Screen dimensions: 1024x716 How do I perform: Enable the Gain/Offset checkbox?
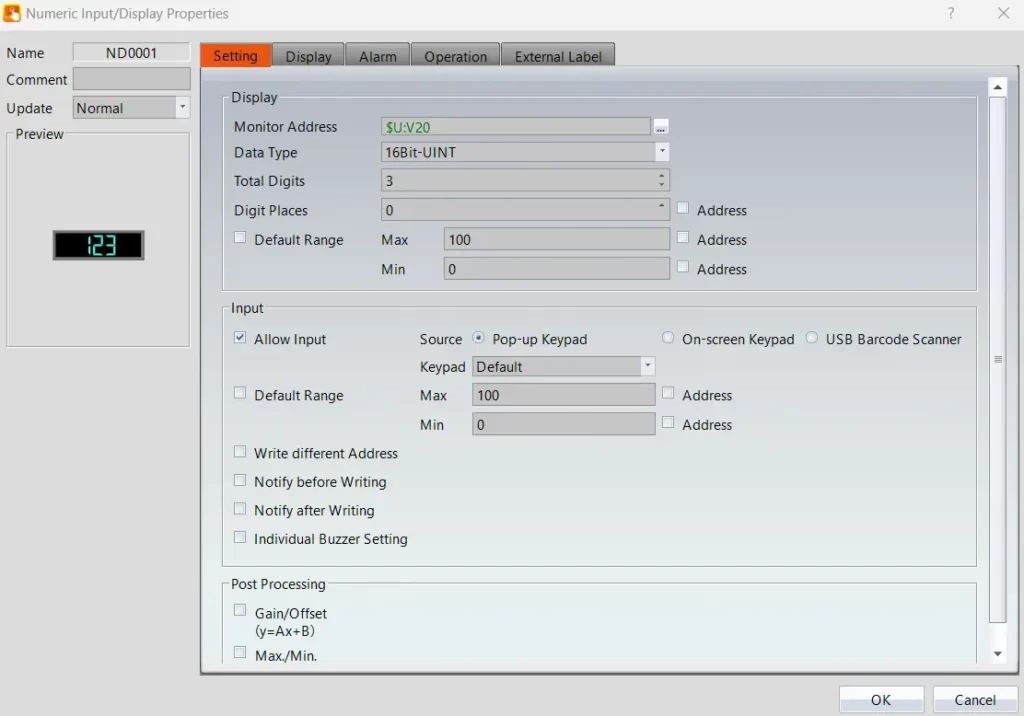(x=240, y=609)
